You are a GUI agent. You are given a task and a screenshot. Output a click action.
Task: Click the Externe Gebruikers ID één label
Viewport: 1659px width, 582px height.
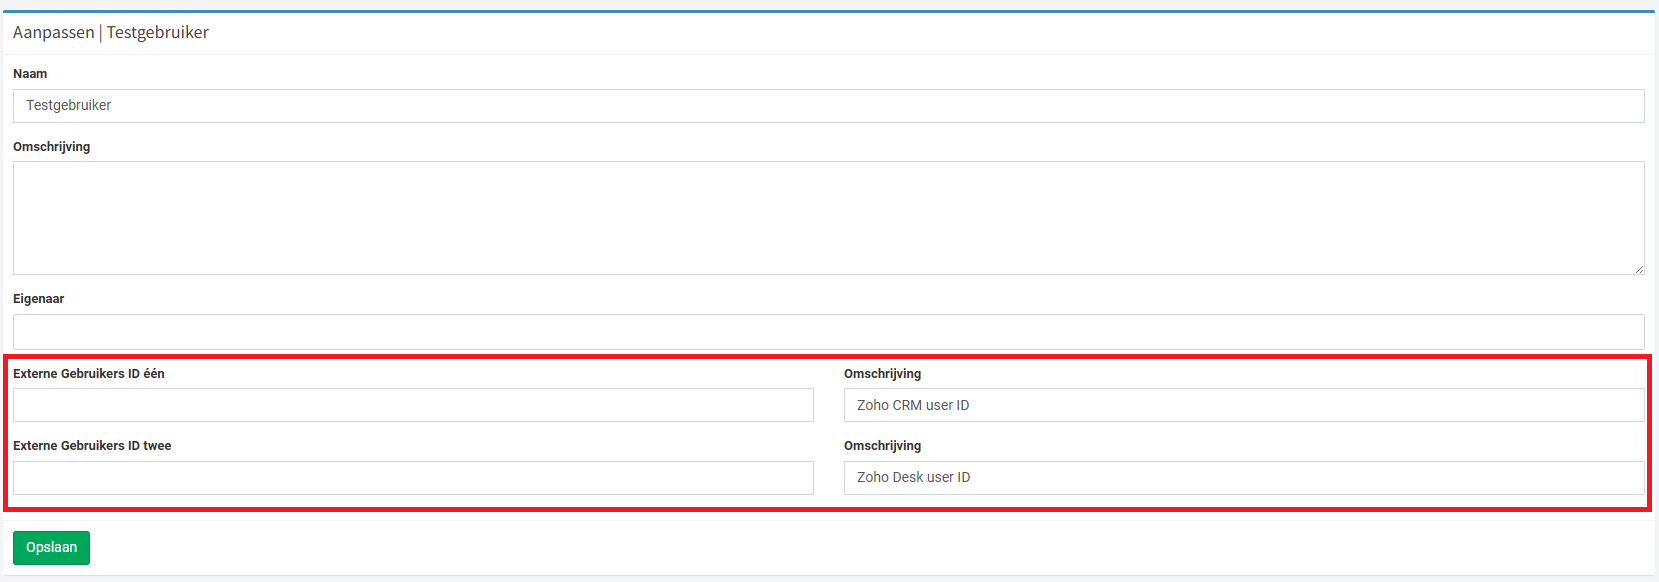pyautogui.click(x=89, y=374)
